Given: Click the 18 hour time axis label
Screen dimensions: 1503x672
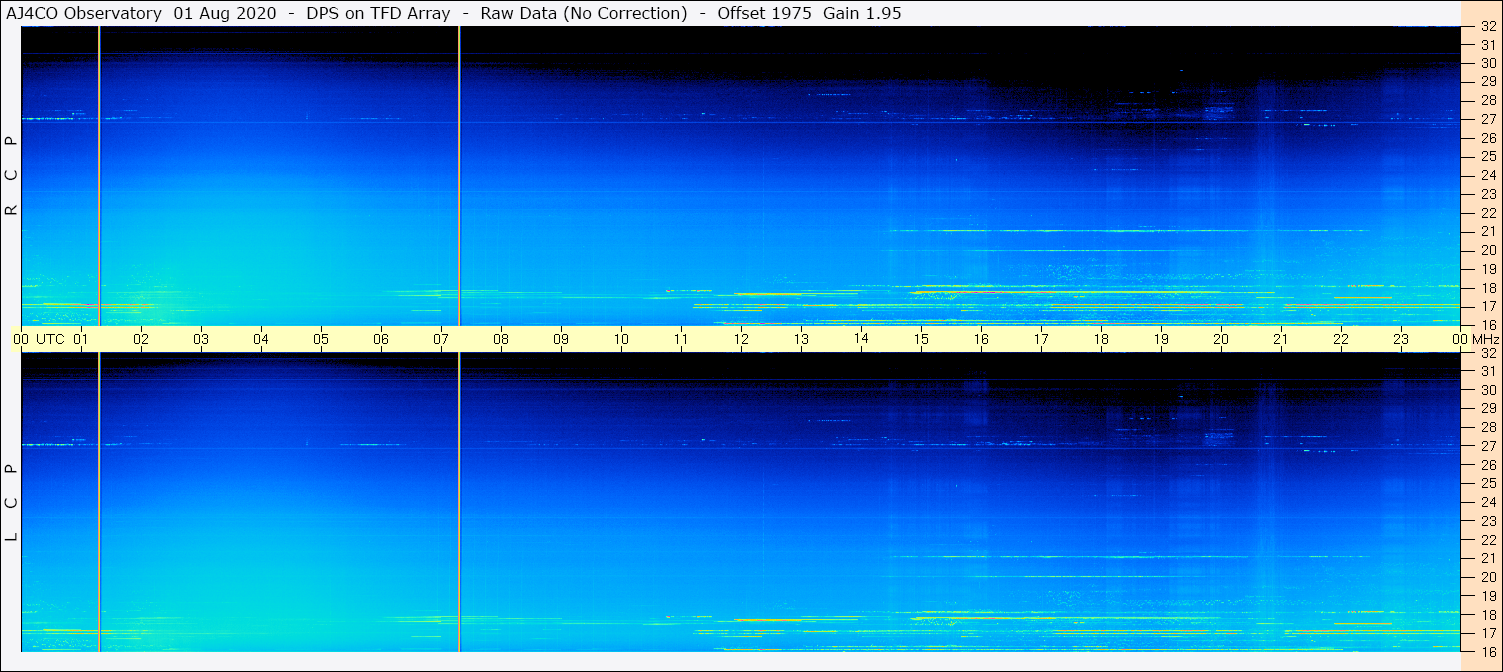Looking at the screenshot, I should 1101,339.
